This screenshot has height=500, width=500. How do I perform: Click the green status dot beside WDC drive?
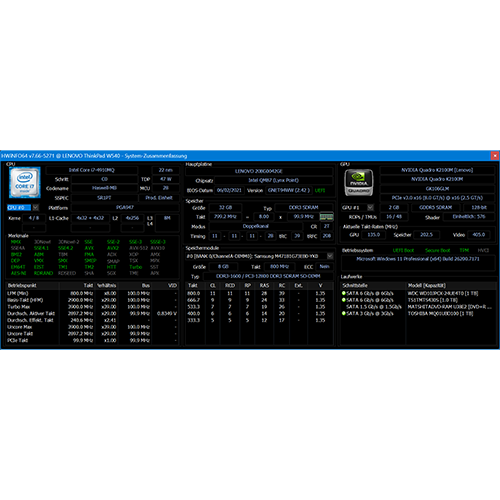click(x=343, y=293)
